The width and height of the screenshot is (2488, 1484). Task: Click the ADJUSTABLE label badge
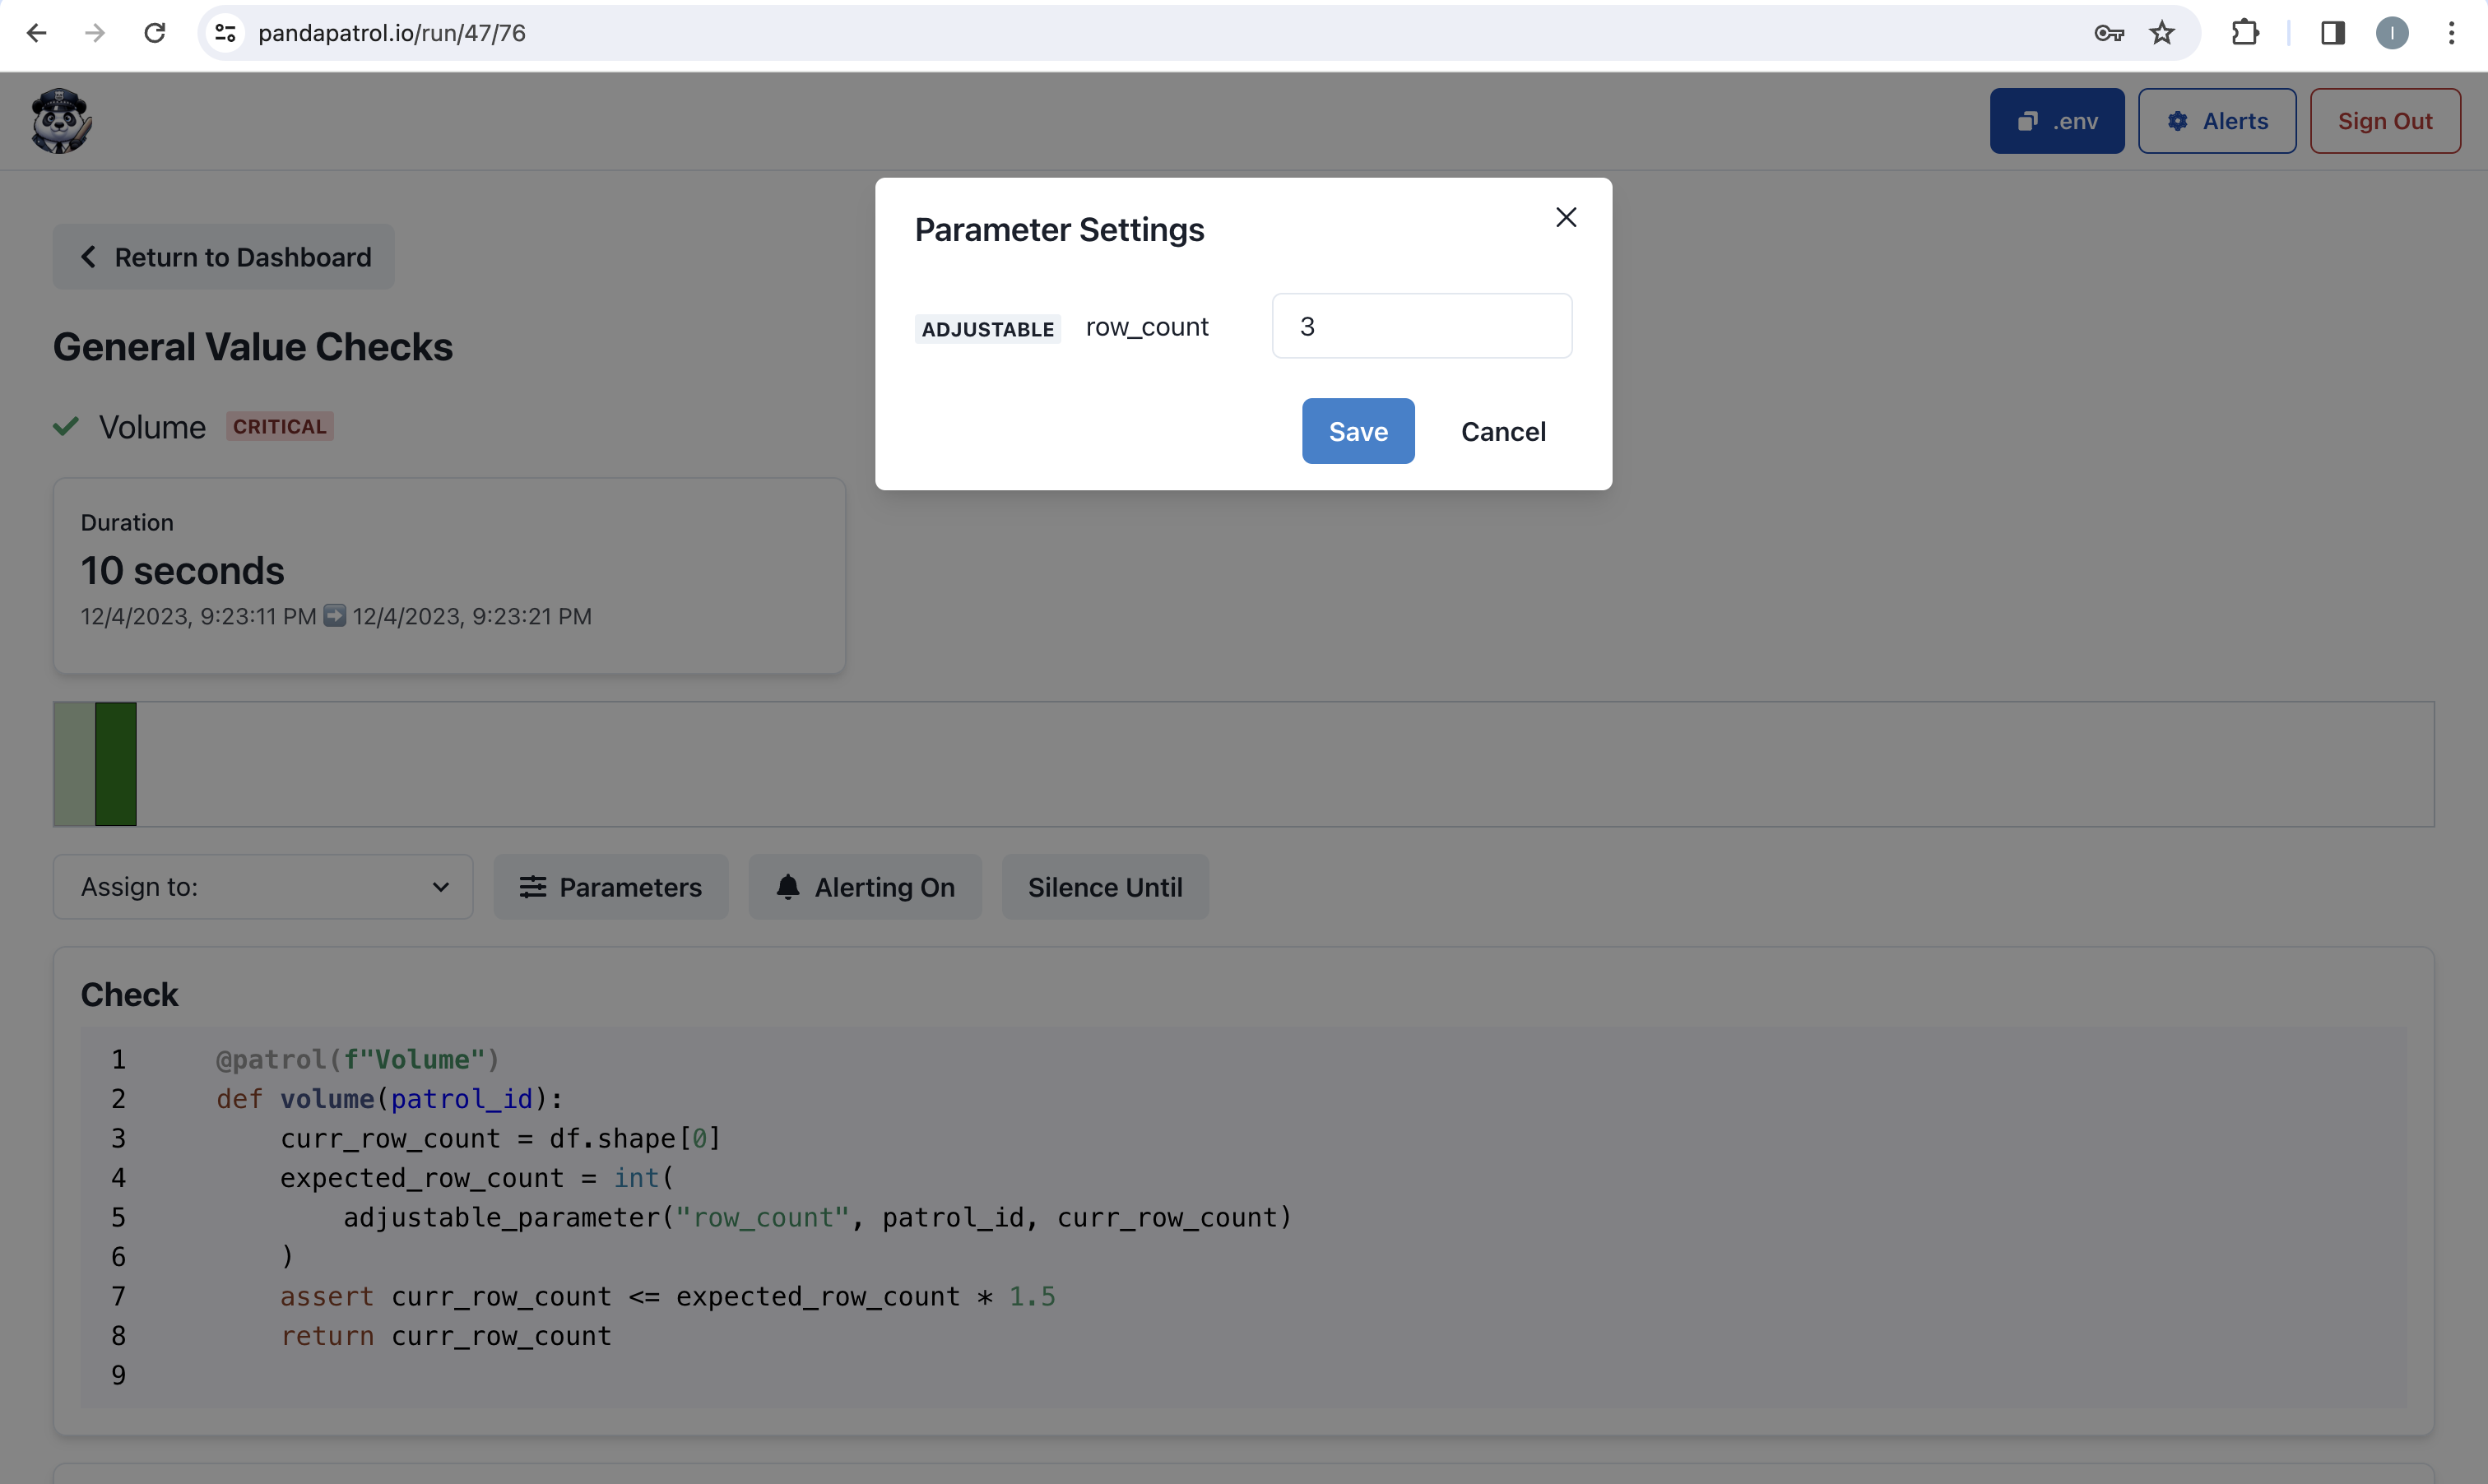(988, 329)
